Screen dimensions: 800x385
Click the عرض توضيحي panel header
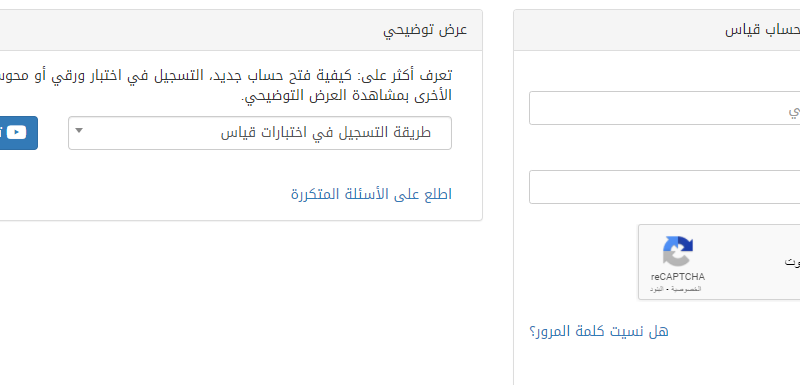(241, 30)
